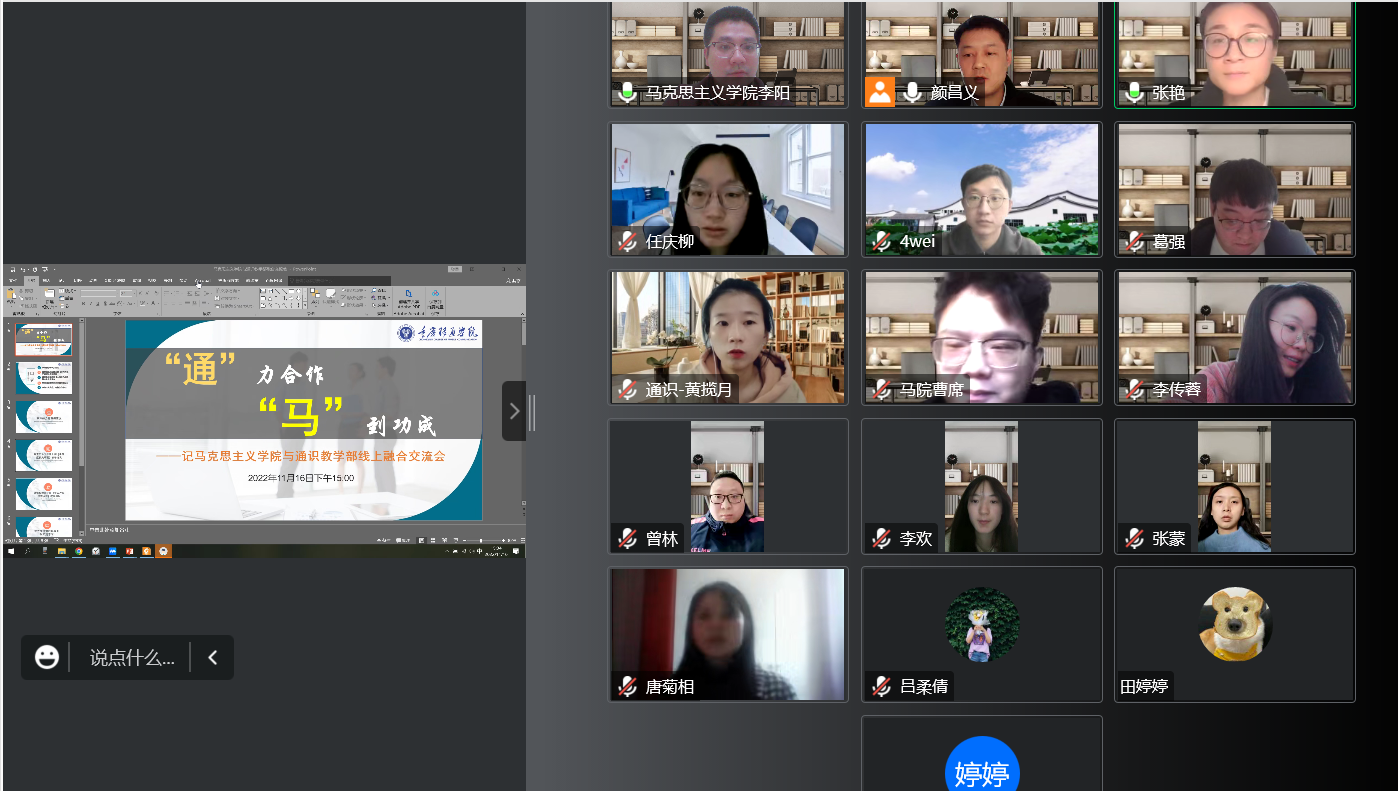Click 吕柔倩's round profile avatar
The image size is (1398, 791).
click(x=981, y=624)
